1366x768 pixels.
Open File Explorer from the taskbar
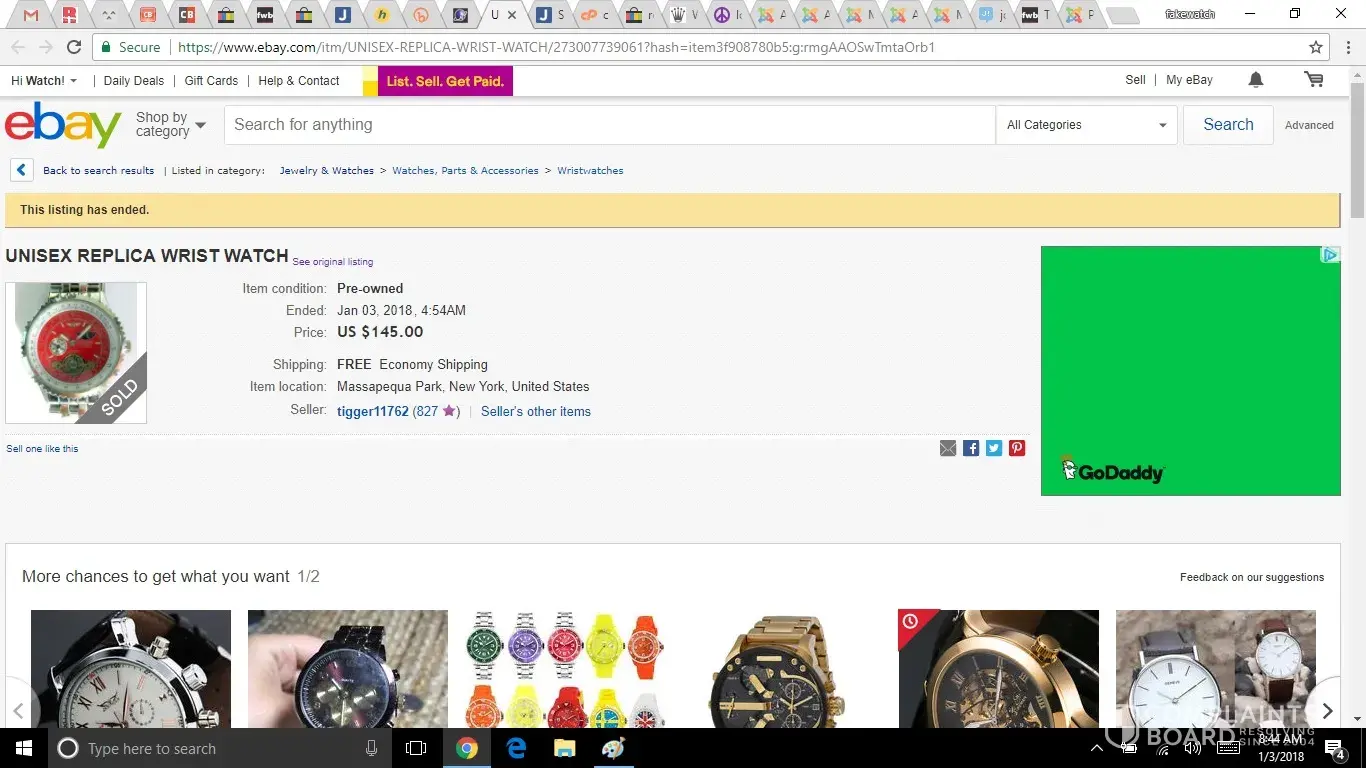click(565, 748)
